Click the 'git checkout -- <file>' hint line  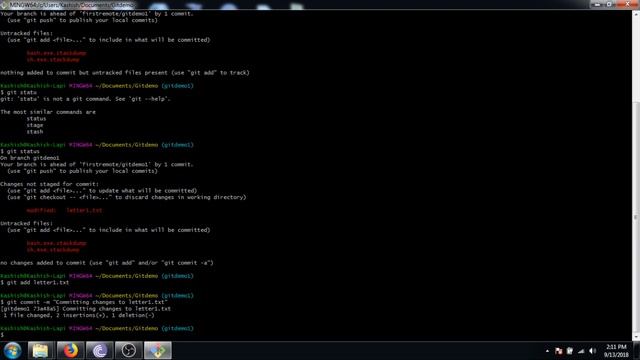pyautogui.click(x=127, y=197)
